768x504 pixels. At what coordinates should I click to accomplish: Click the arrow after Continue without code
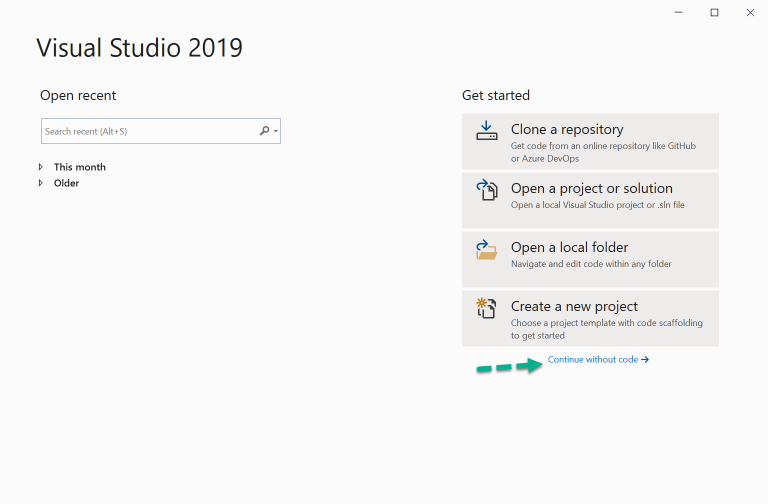tap(645, 360)
